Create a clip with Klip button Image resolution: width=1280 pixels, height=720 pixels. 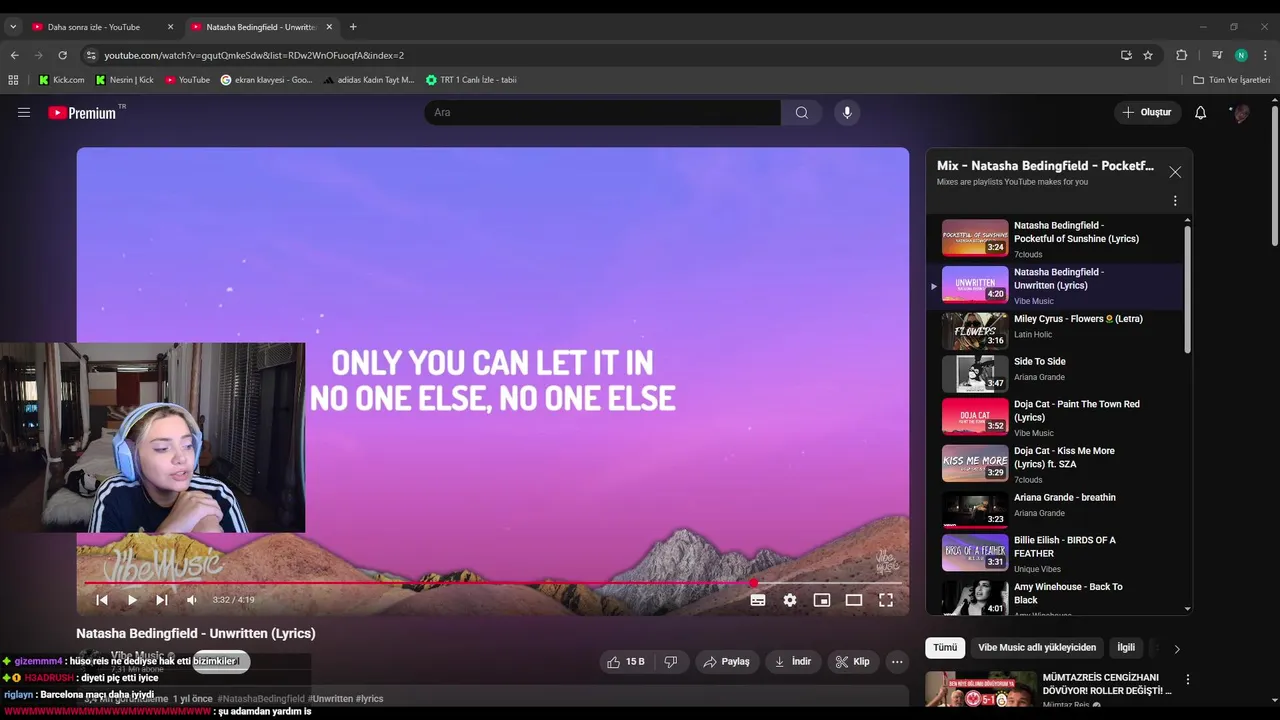pyautogui.click(x=853, y=662)
